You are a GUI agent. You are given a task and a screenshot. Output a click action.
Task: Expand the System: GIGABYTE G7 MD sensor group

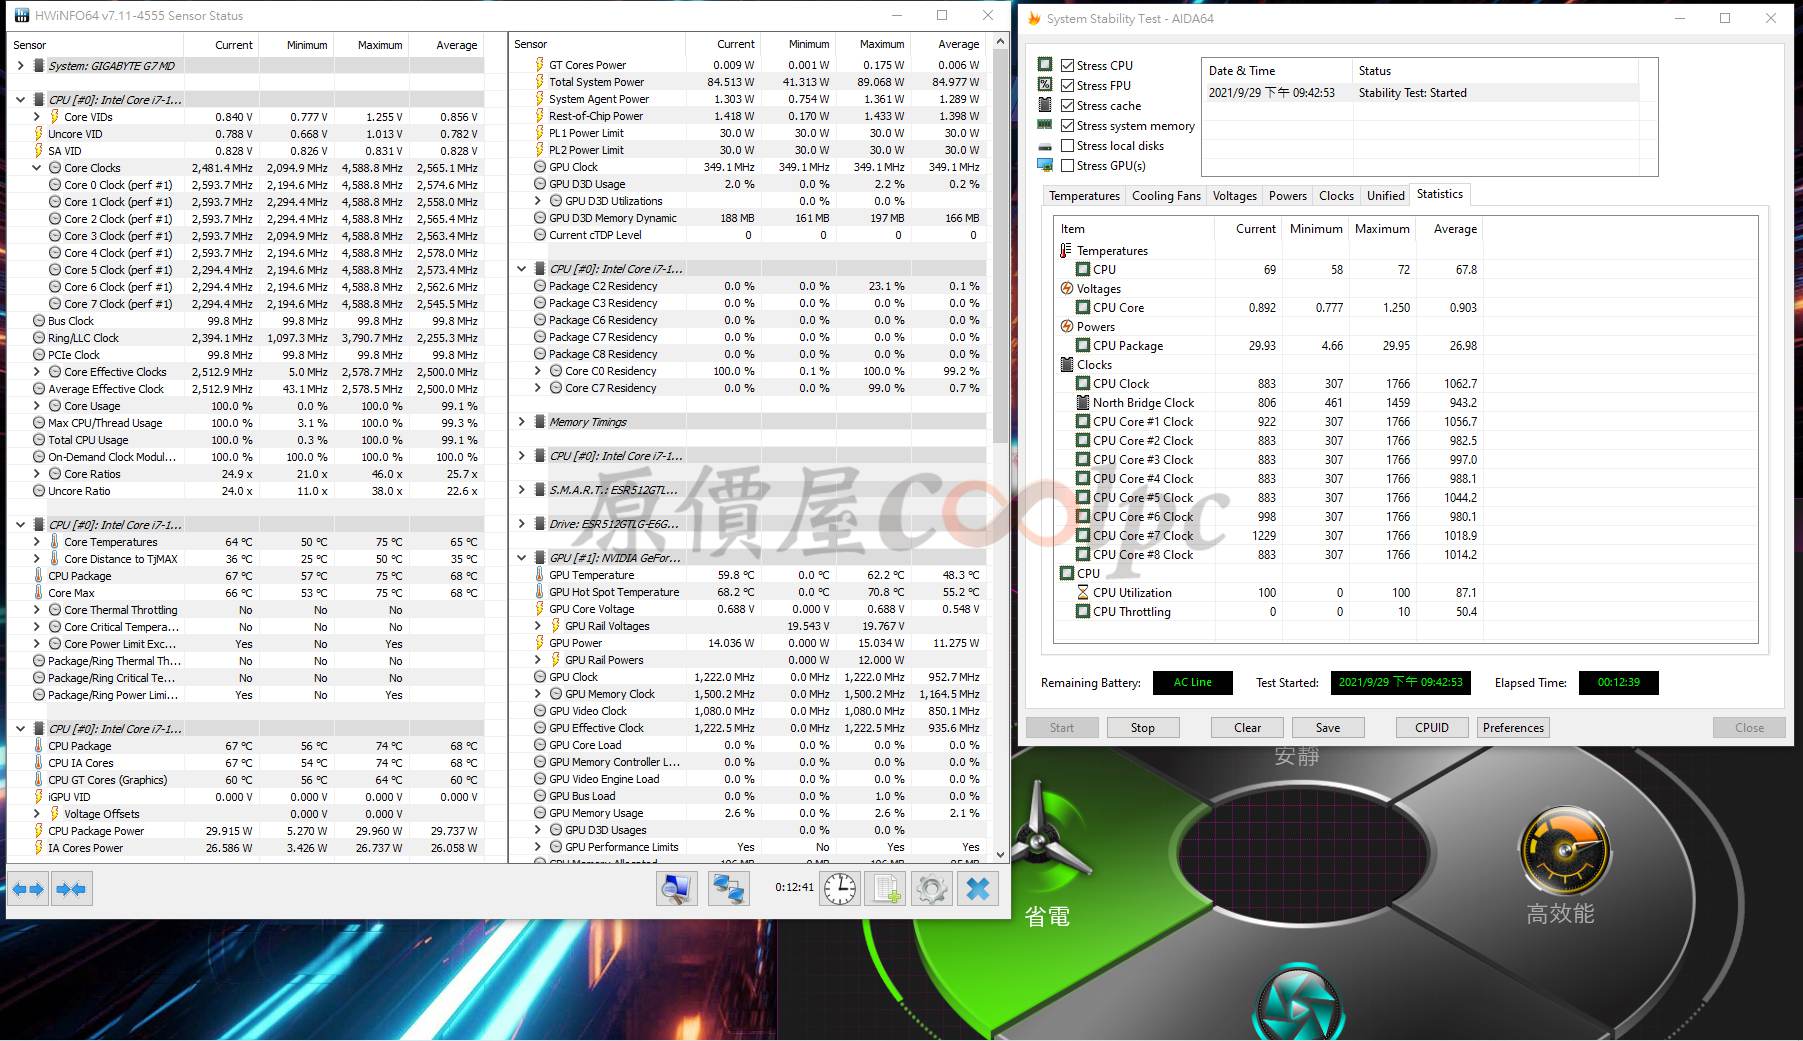click(21, 66)
